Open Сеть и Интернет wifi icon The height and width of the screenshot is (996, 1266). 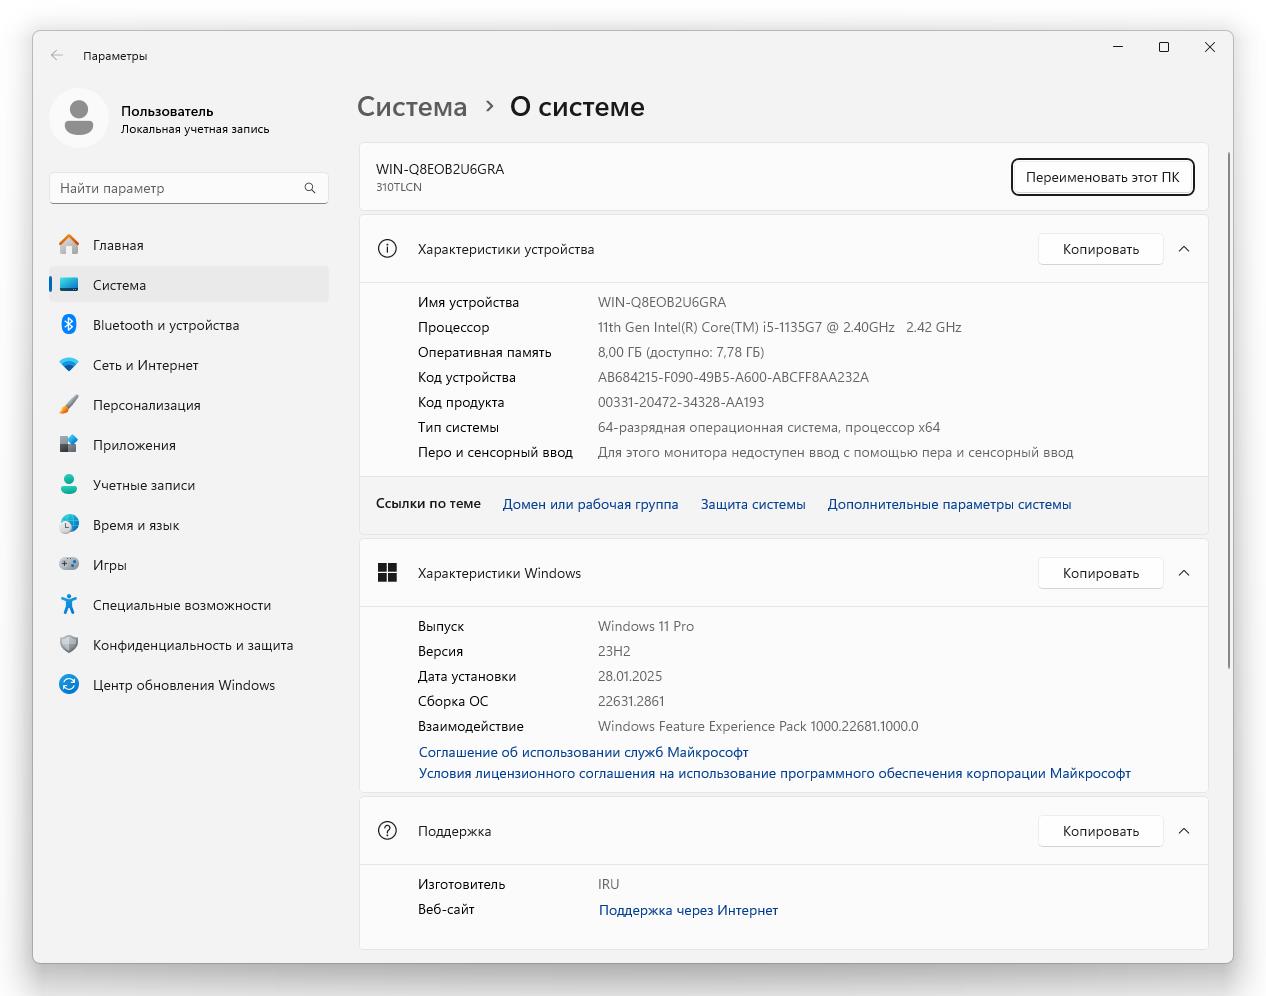69,365
